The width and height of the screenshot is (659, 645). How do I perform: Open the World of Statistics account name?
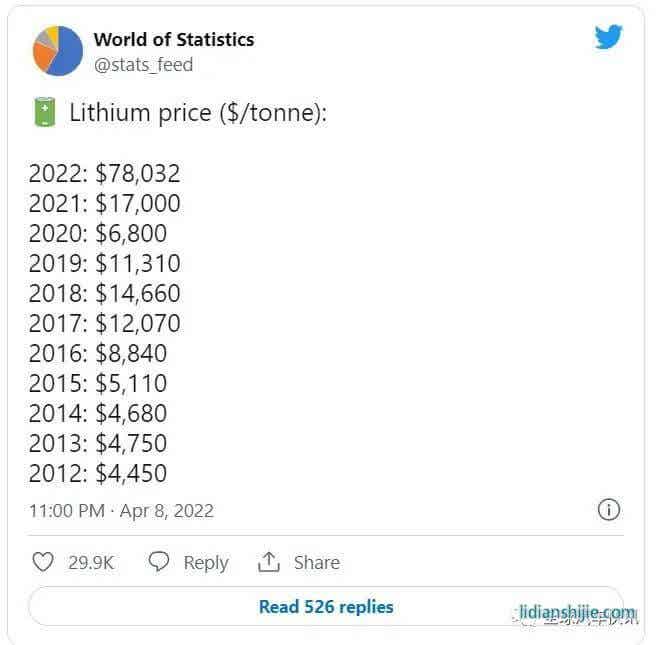click(174, 40)
